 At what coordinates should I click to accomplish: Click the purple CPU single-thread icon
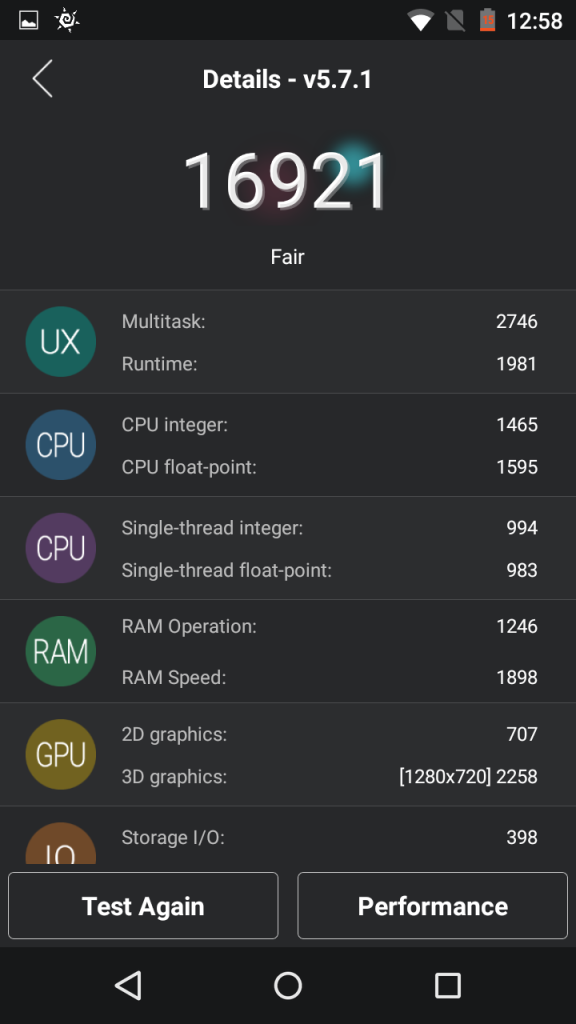coord(61,548)
